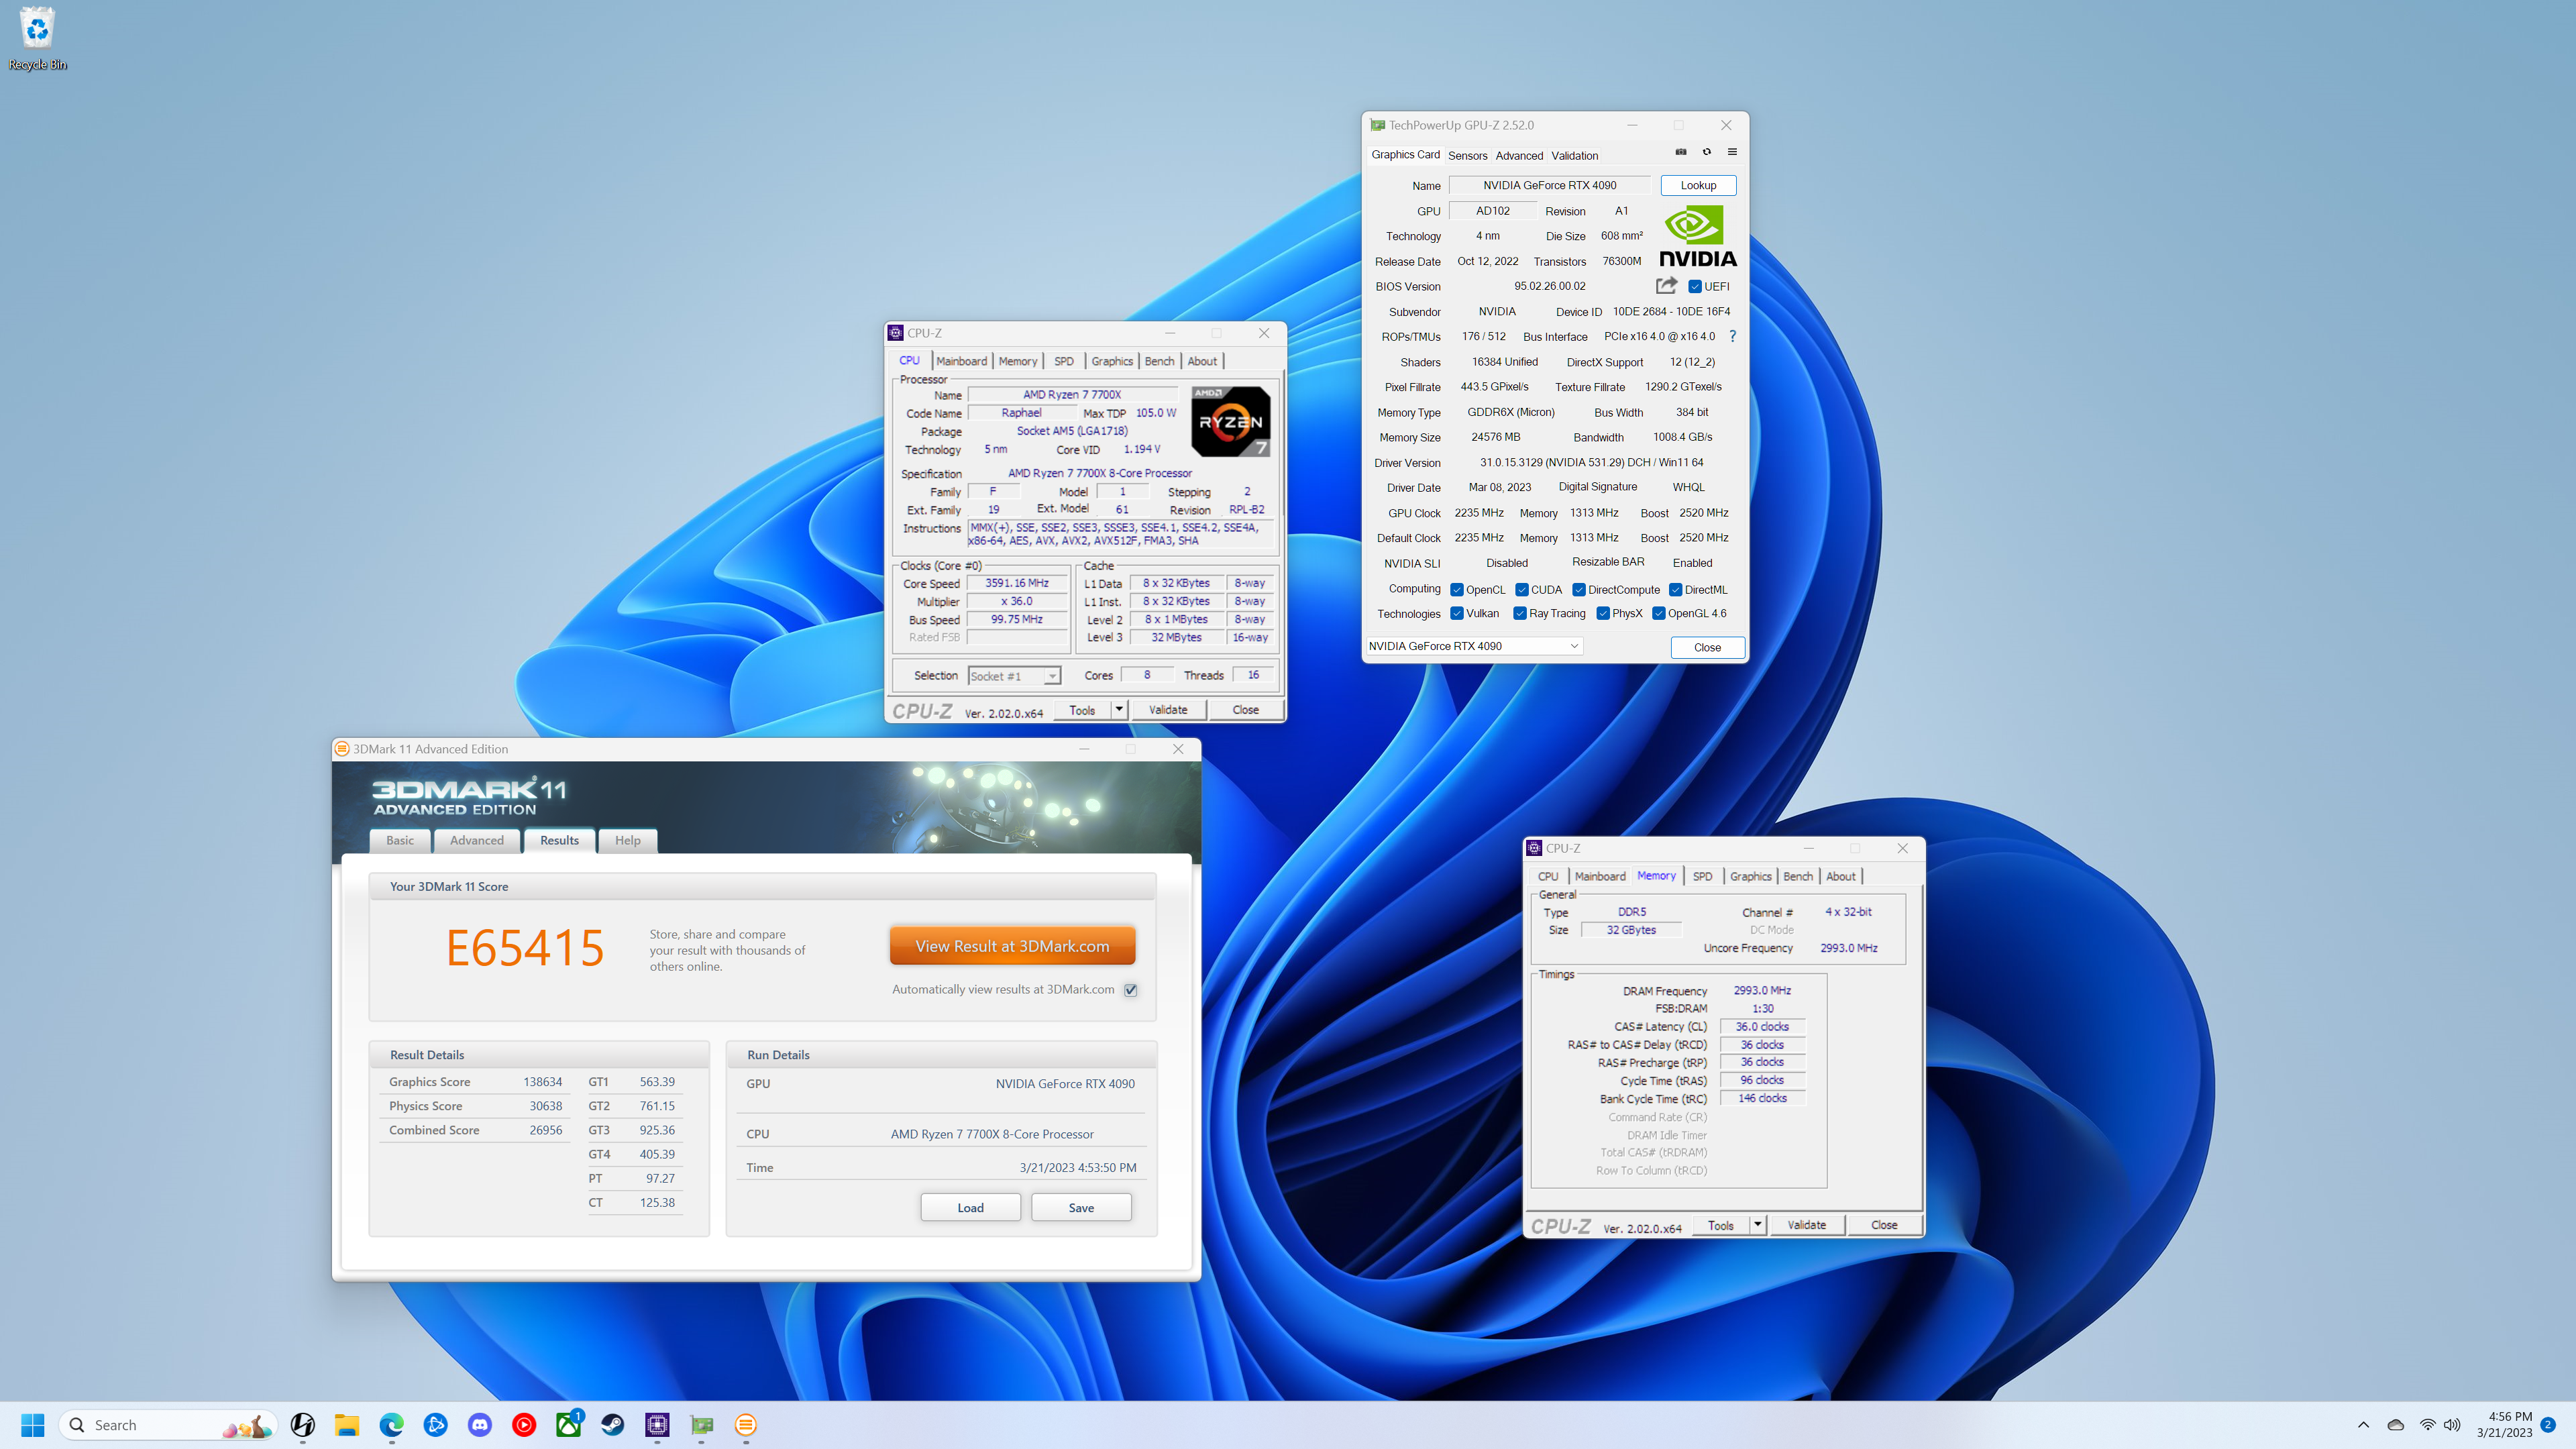
Task: Toggle the UEFI checkbox in GPU-Z
Action: click(x=1695, y=286)
